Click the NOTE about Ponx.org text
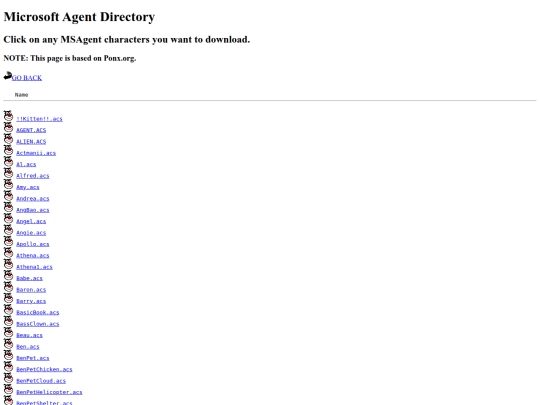The width and height of the screenshot is (540, 405). [70, 58]
